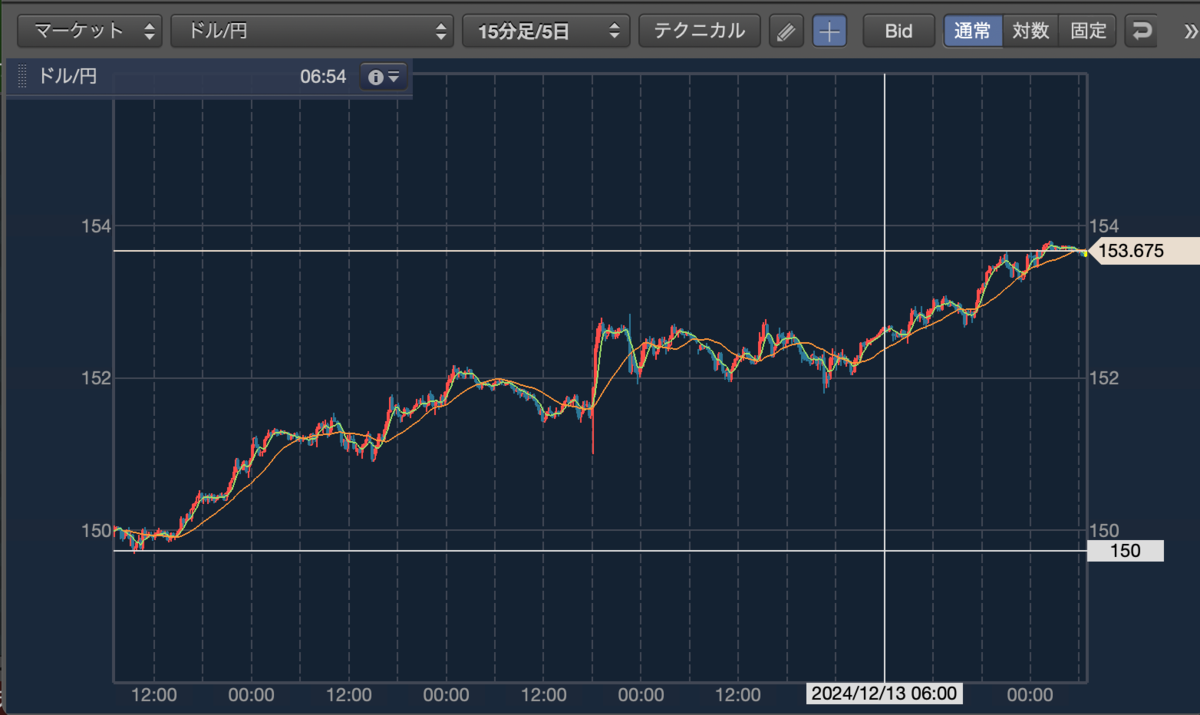Click the undo return-arrow icon
Image resolution: width=1200 pixels, height=715 pixels.
tap(1140, 31)
